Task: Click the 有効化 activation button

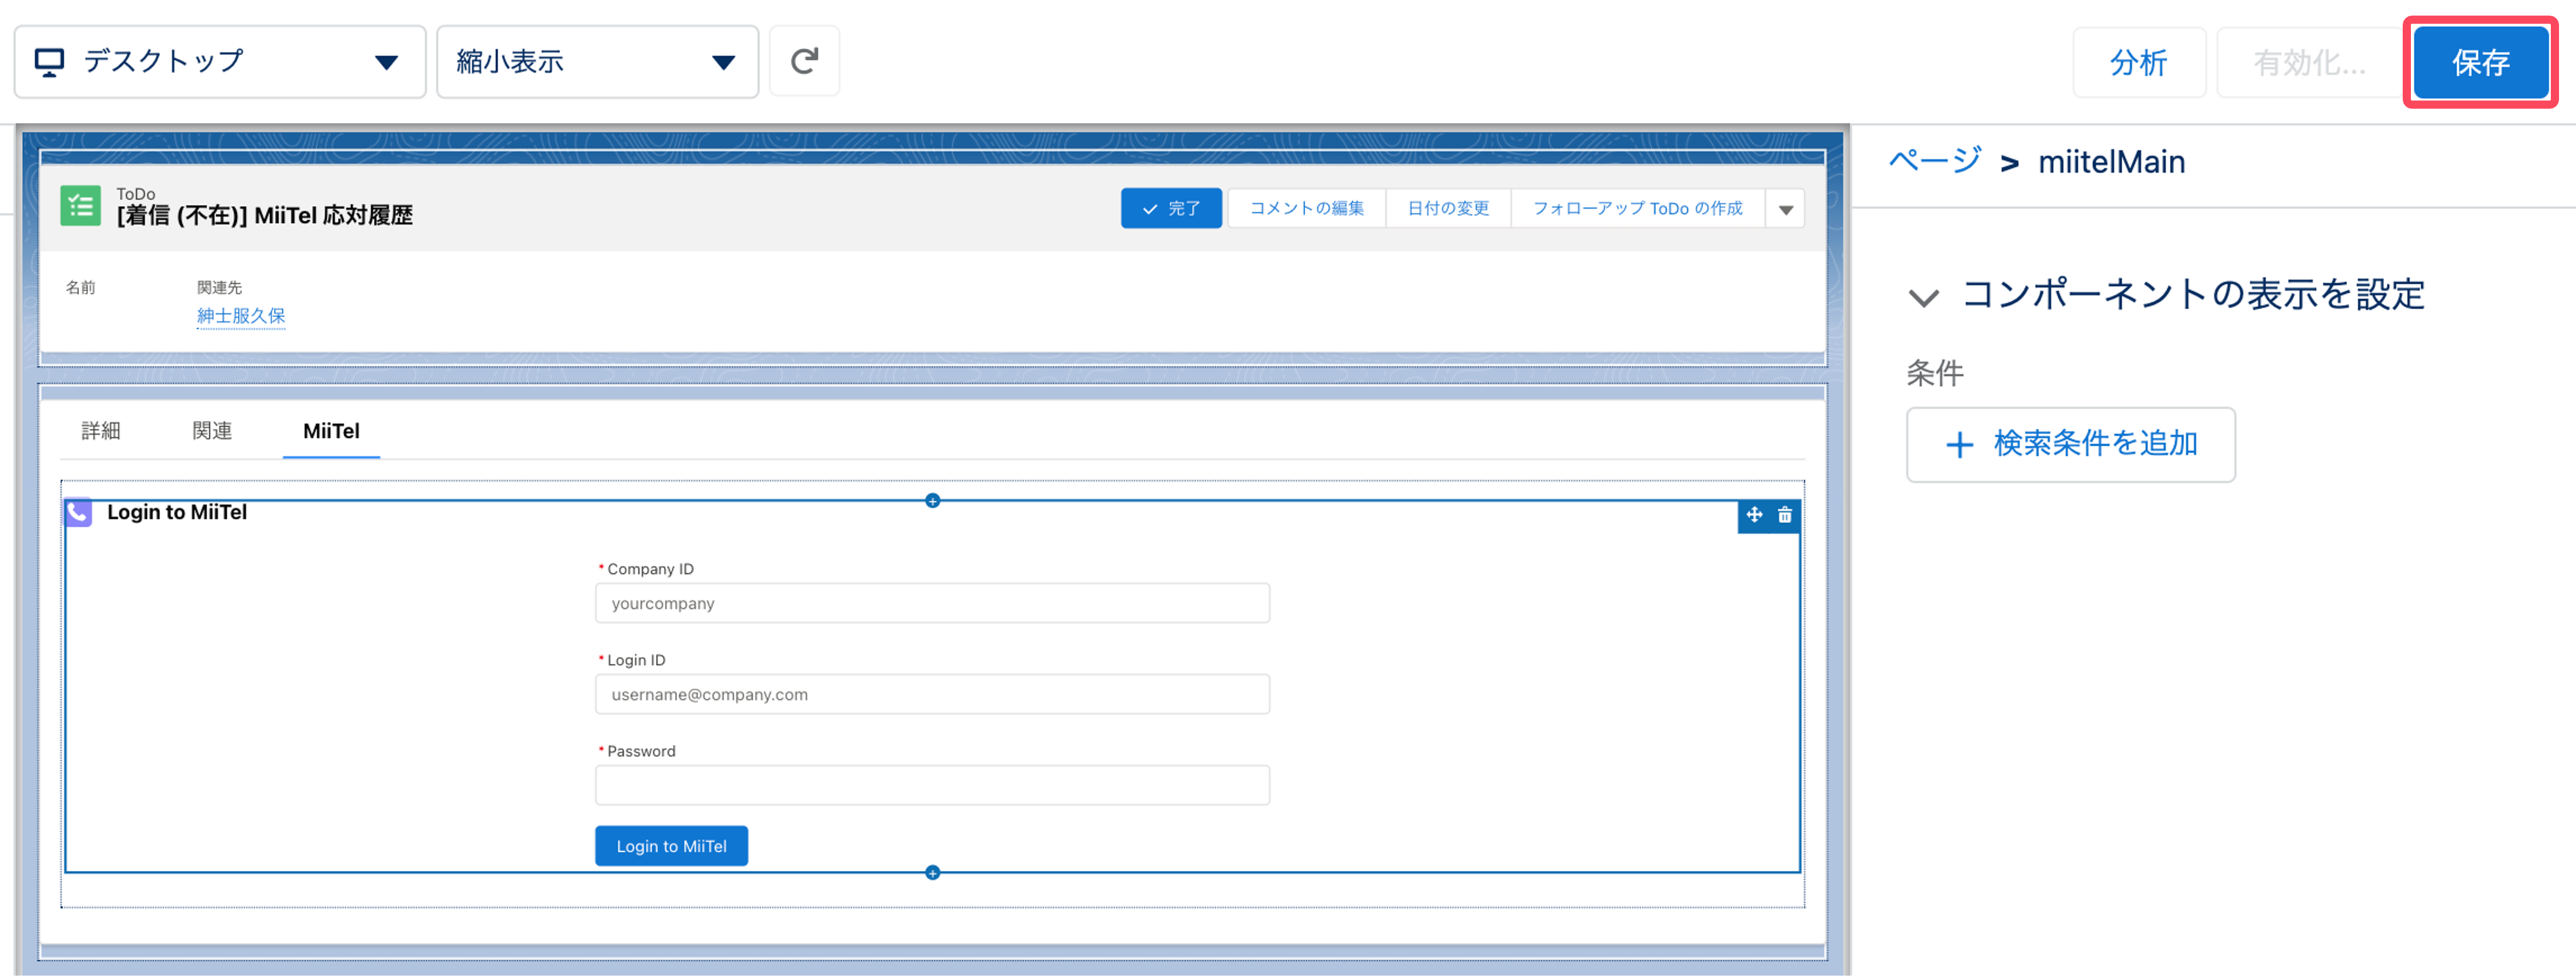Action: click(x=2309, y=62)
